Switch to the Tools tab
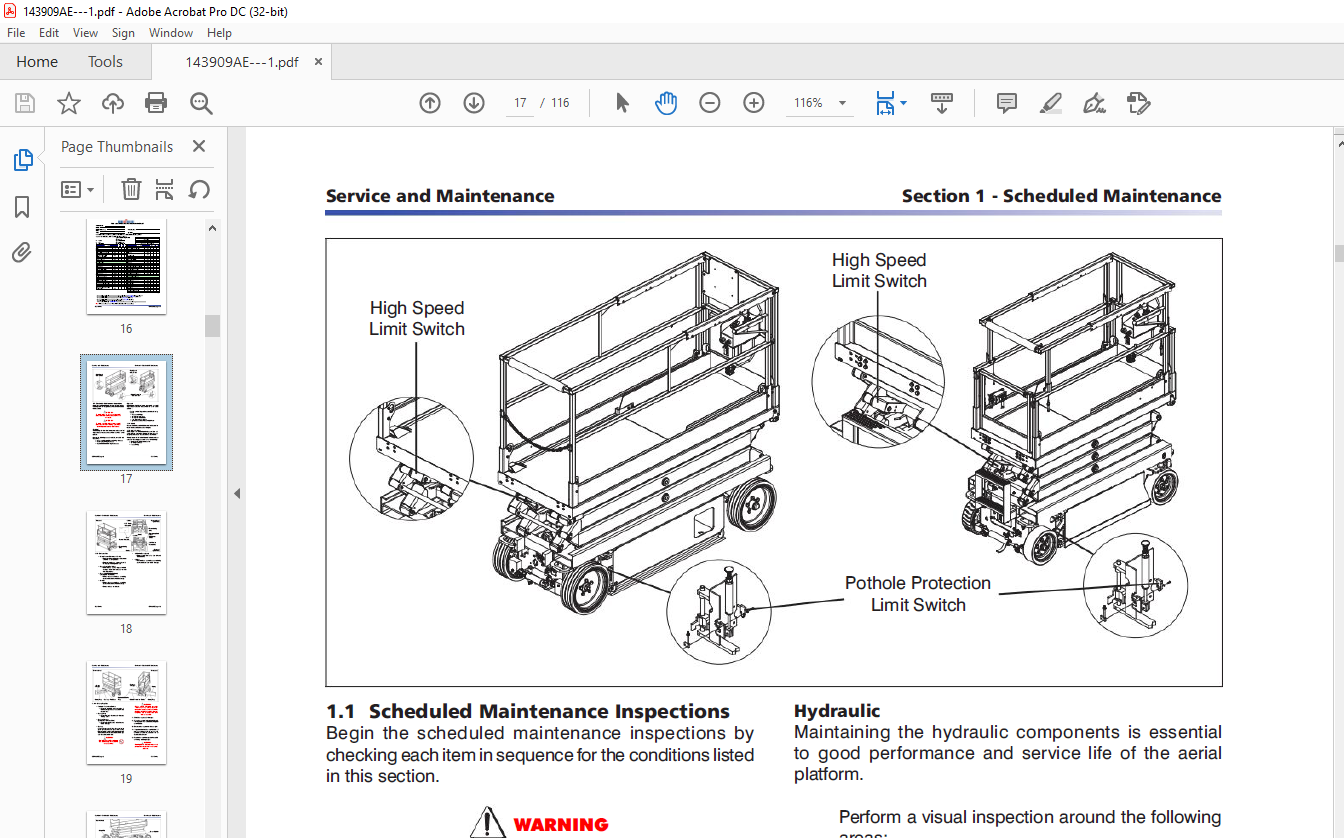The width and height of the screenshot is (1344, 838). 105,62
